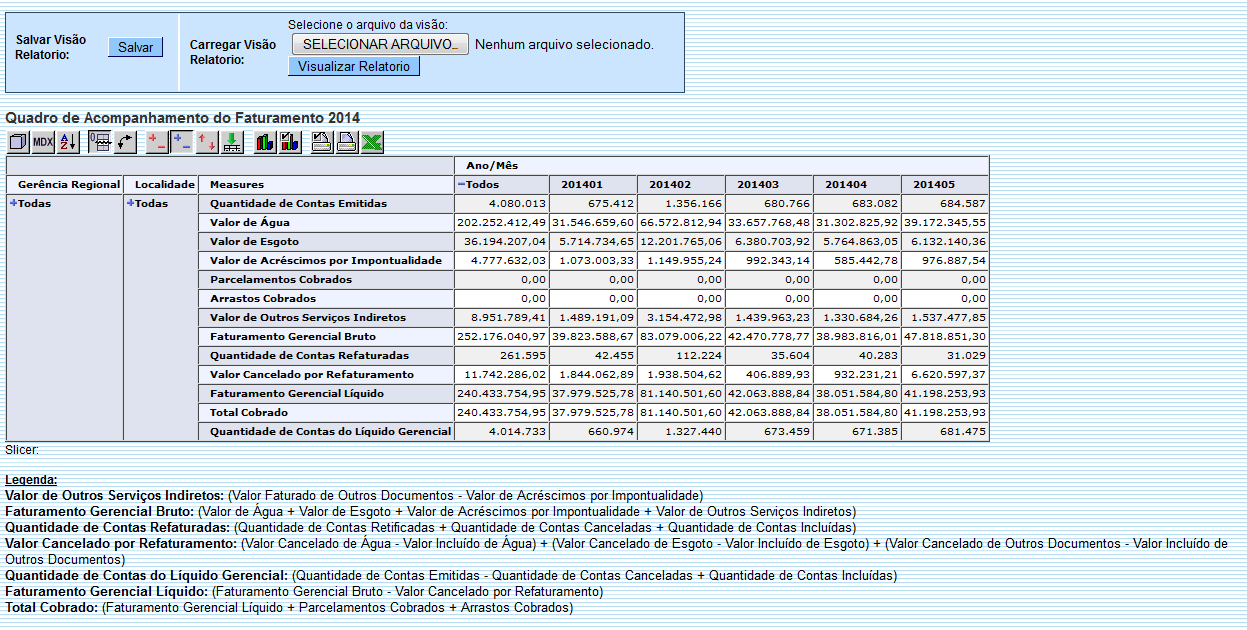The width and height of the screenshot is (1247, 630).
Task: Open the MDX query editor
Action: coord(42,142)
